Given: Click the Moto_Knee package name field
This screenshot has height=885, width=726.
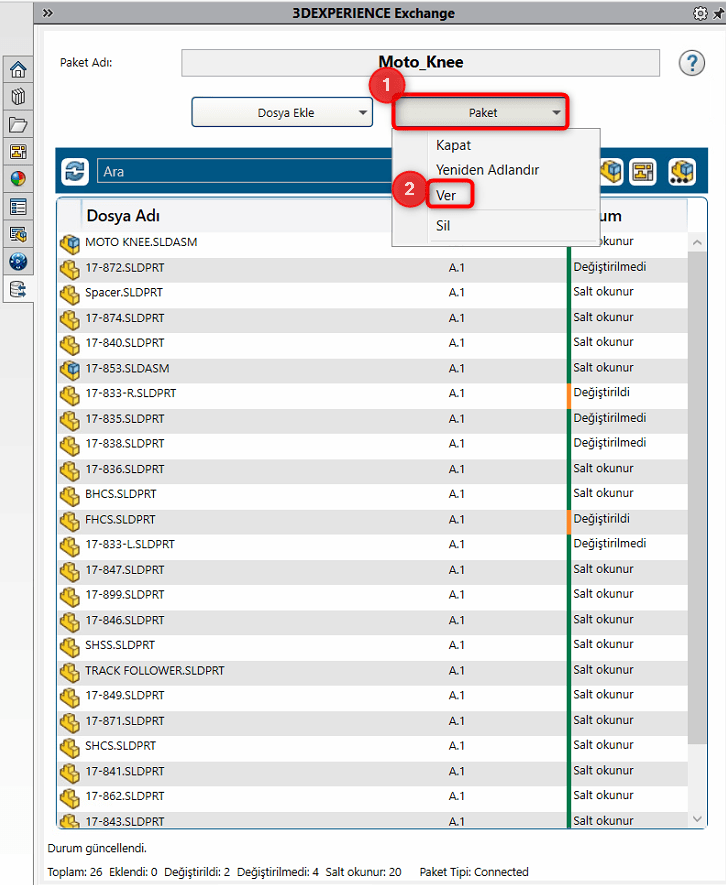Looking at the screenshot, I should pos(421,62).
